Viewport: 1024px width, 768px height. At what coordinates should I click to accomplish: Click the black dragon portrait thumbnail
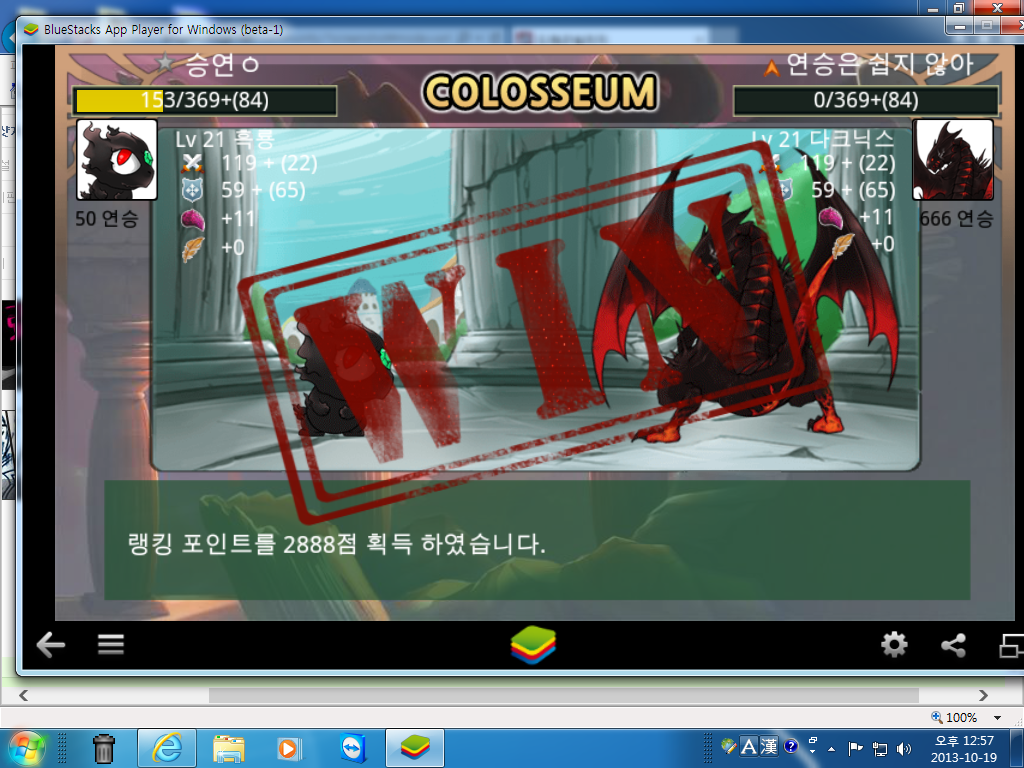coord(117,159)
